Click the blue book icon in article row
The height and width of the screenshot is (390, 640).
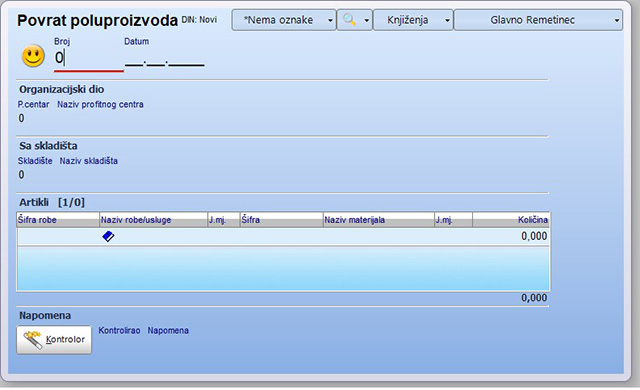pyautogui.click(x=108, y=236)
